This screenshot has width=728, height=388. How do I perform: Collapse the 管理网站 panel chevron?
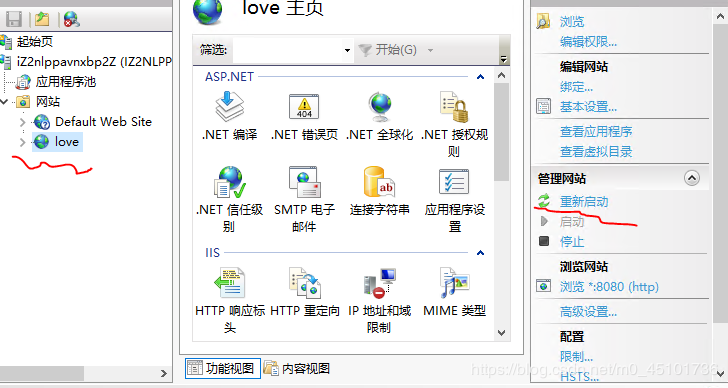click(692, 178)
